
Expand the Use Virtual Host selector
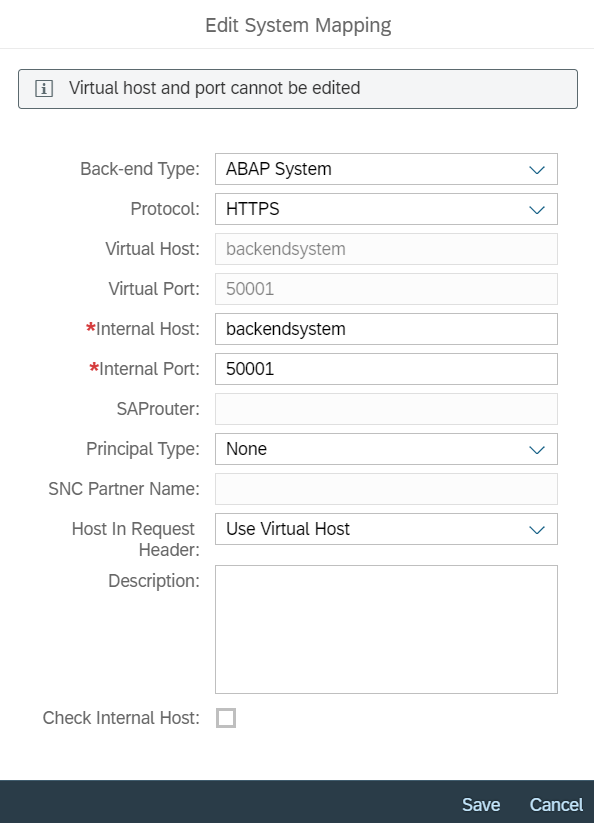point(386,529)
